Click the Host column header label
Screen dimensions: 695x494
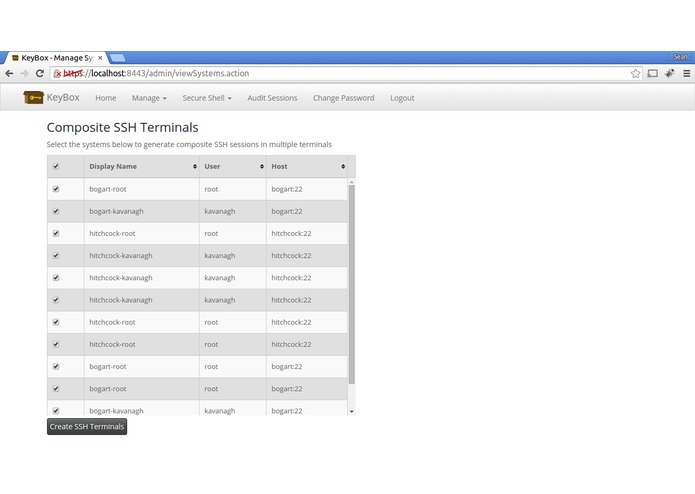point(279,166)
